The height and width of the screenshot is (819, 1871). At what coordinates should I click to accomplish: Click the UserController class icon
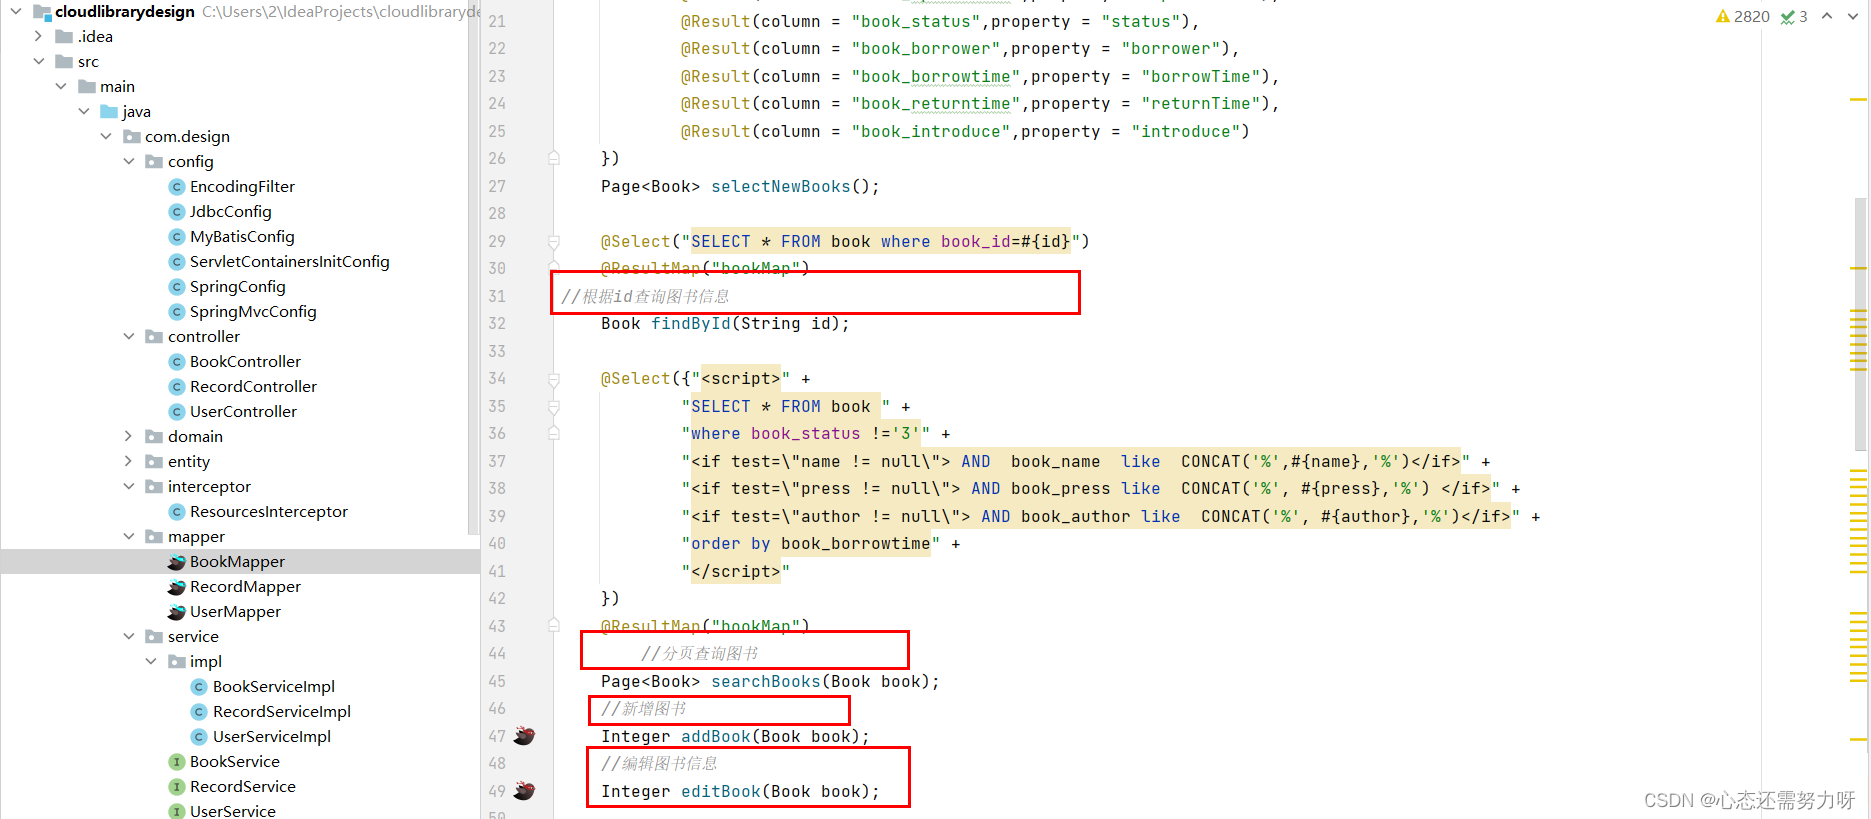point(177,411)
